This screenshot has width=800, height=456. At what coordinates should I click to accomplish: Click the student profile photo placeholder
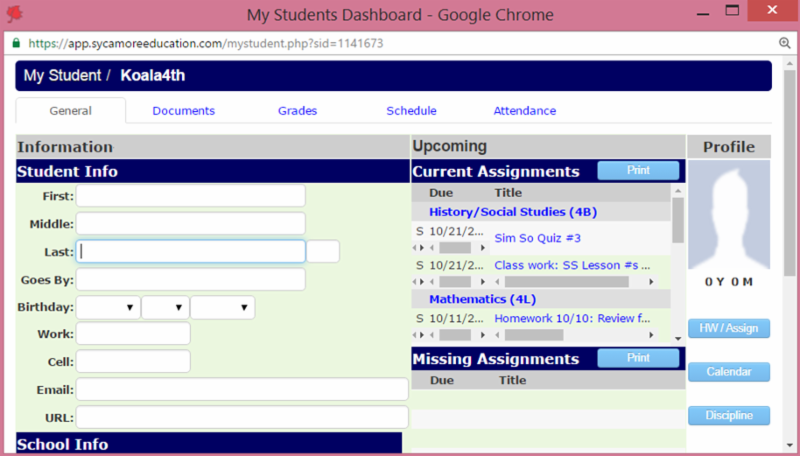tap(729, 215)
